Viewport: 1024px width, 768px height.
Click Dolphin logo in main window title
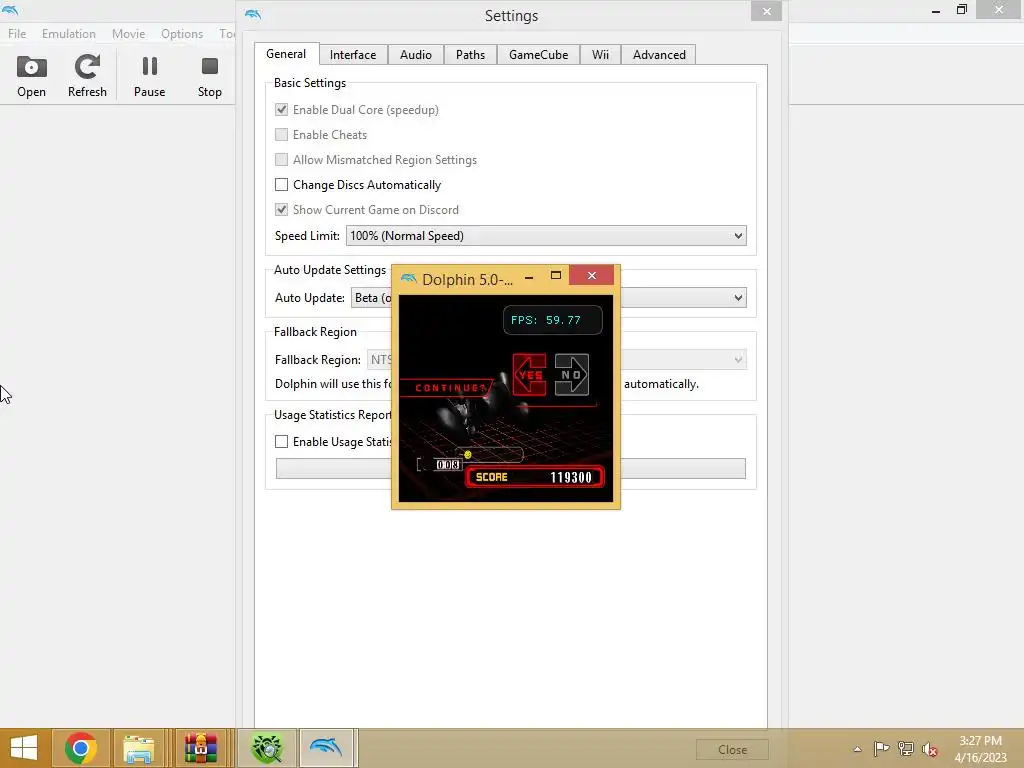click(x=10, y=10)
